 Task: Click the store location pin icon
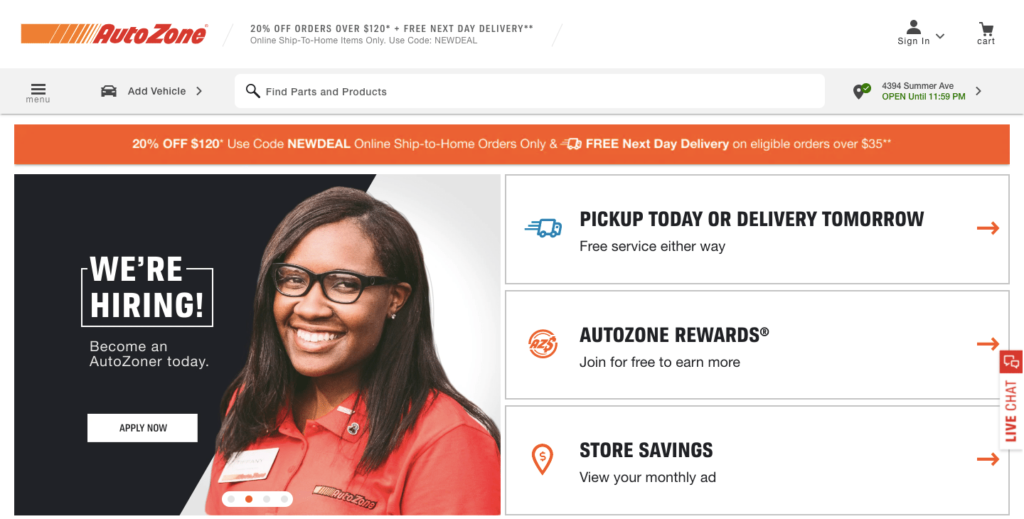click(861, 91)
